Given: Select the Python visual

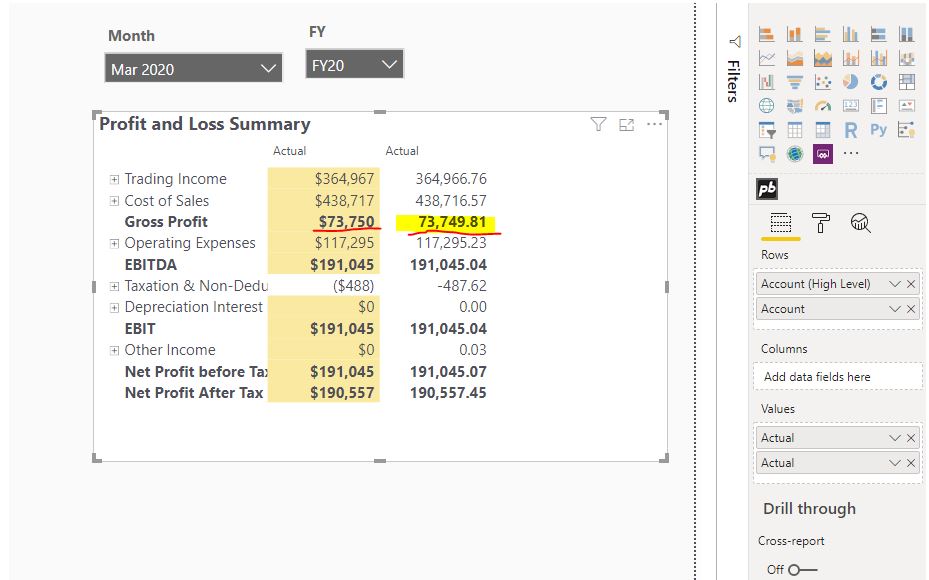Looking at the screenshot, I should click(x=878, y=130).
